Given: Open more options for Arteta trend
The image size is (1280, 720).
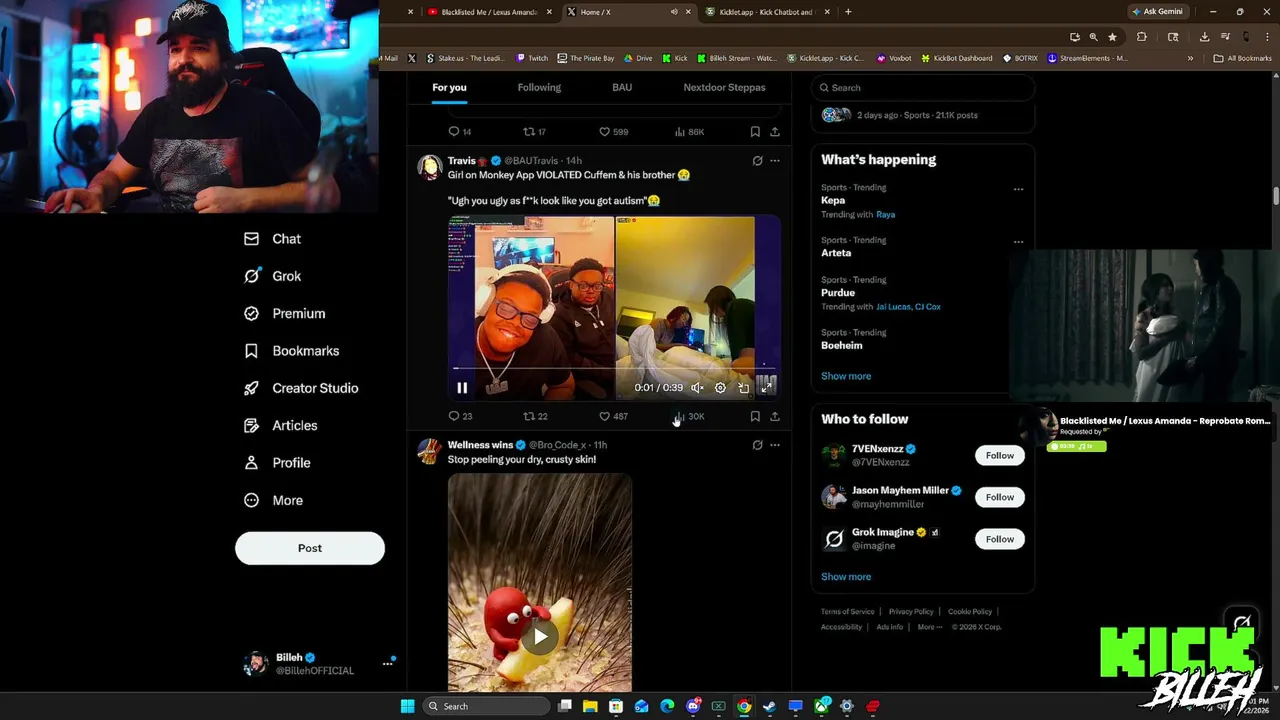Looking at the screenshot, I should pyautogui.click(x=1018, y=242).
